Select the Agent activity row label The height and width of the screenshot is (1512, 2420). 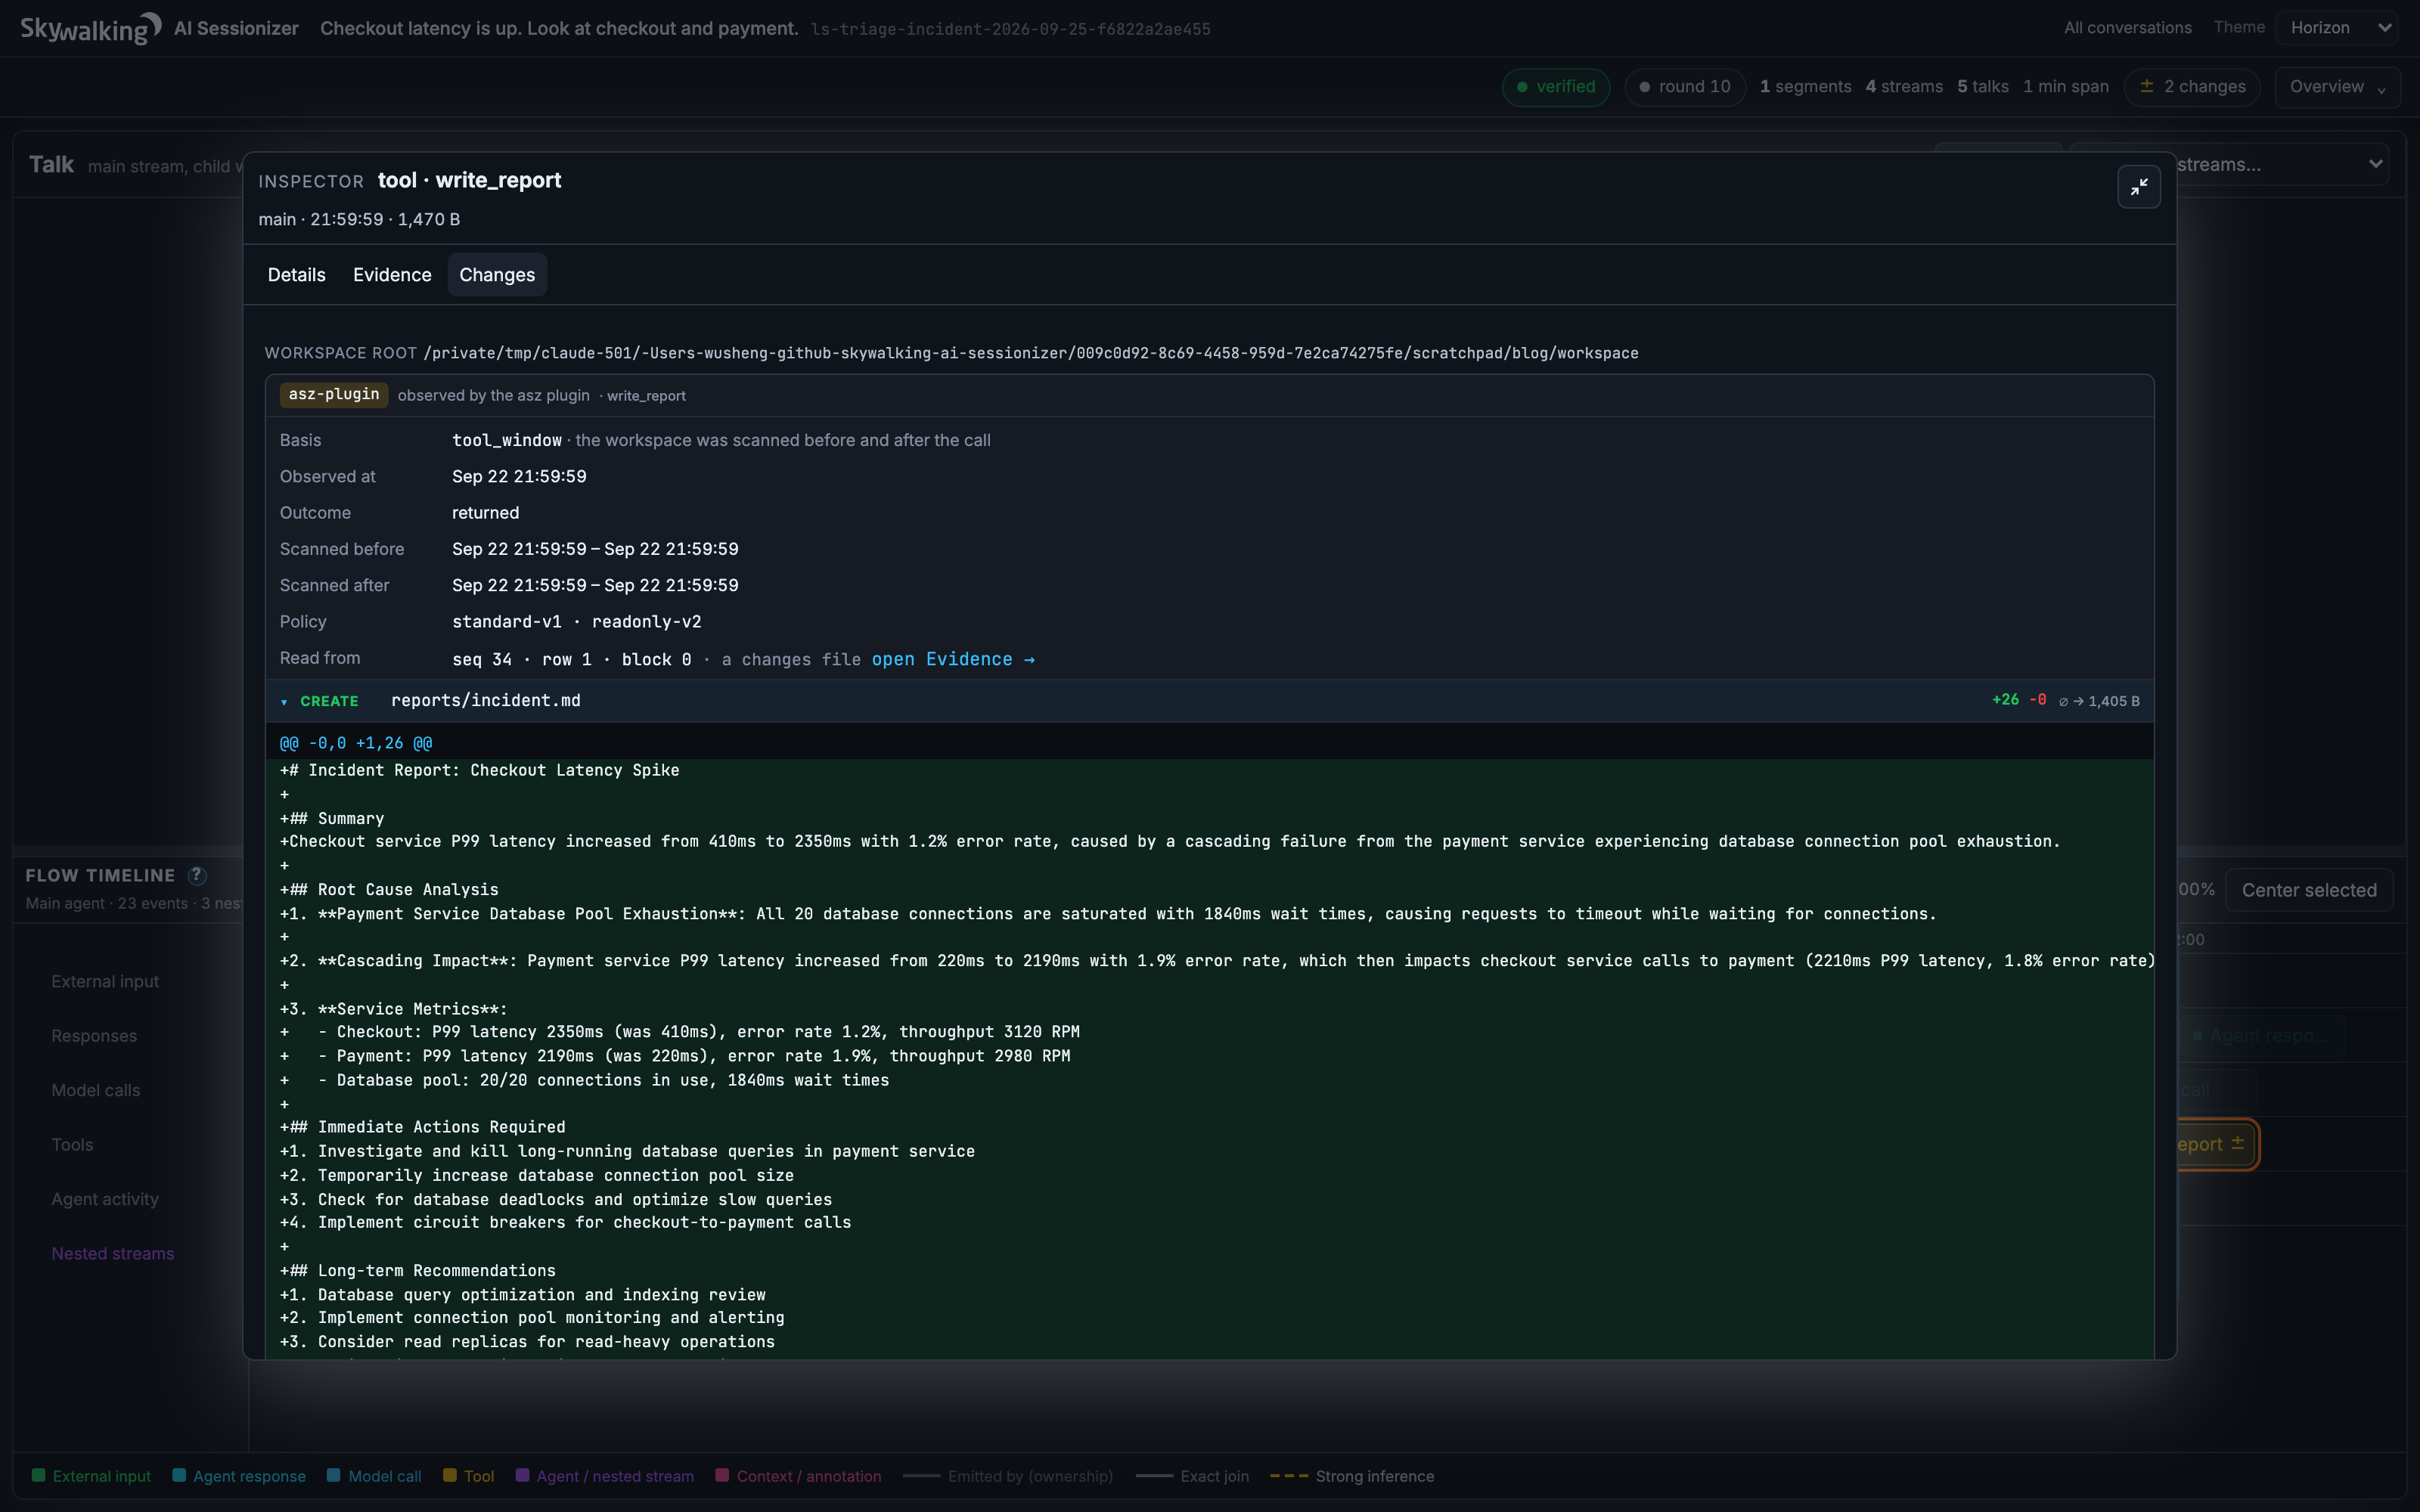[104, 1199]
